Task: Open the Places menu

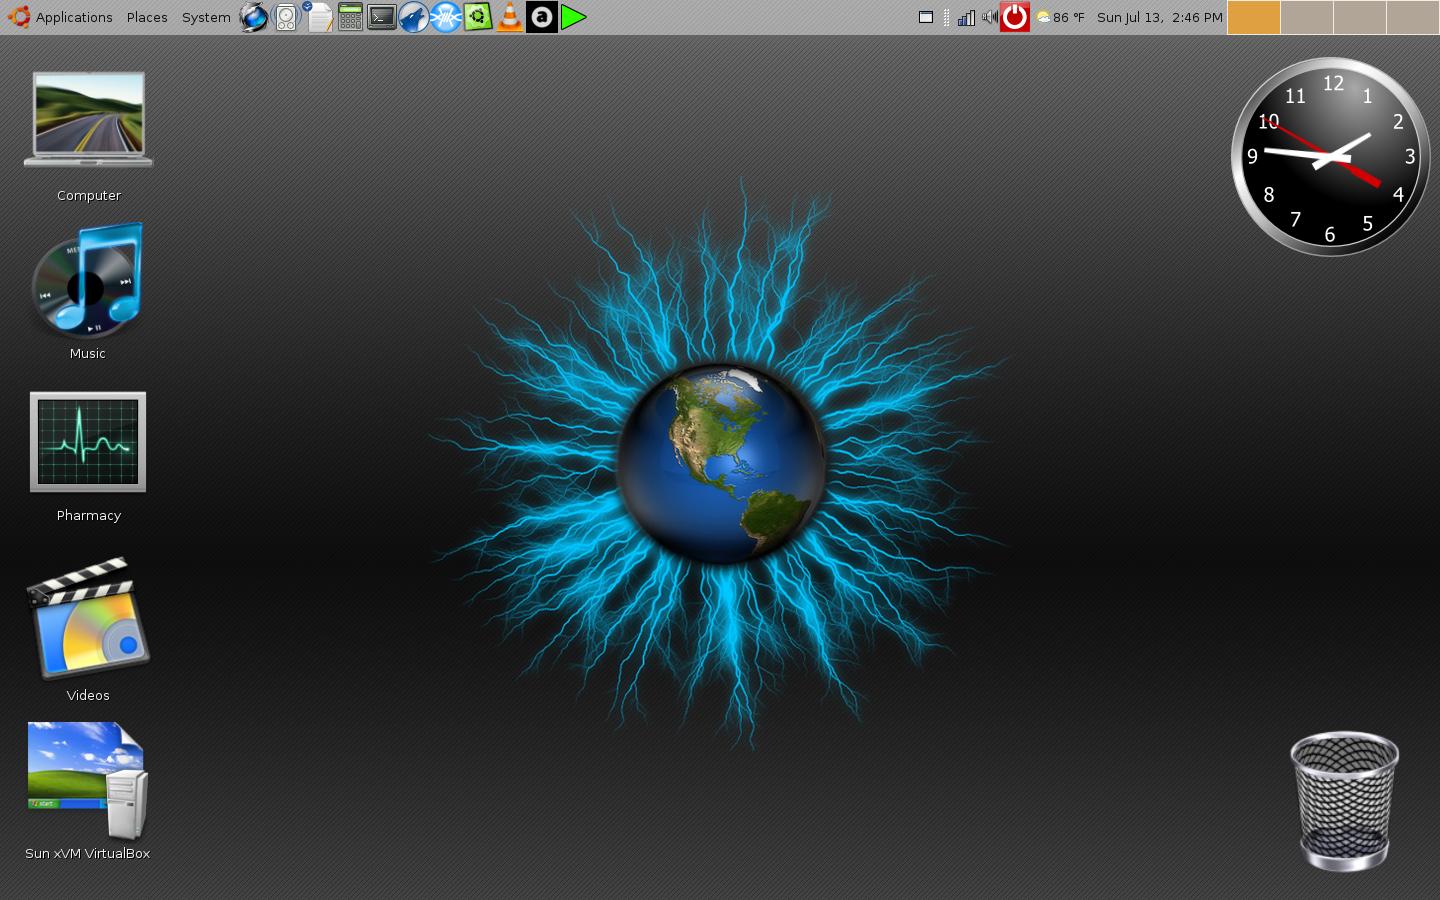Action: point(147,17)
